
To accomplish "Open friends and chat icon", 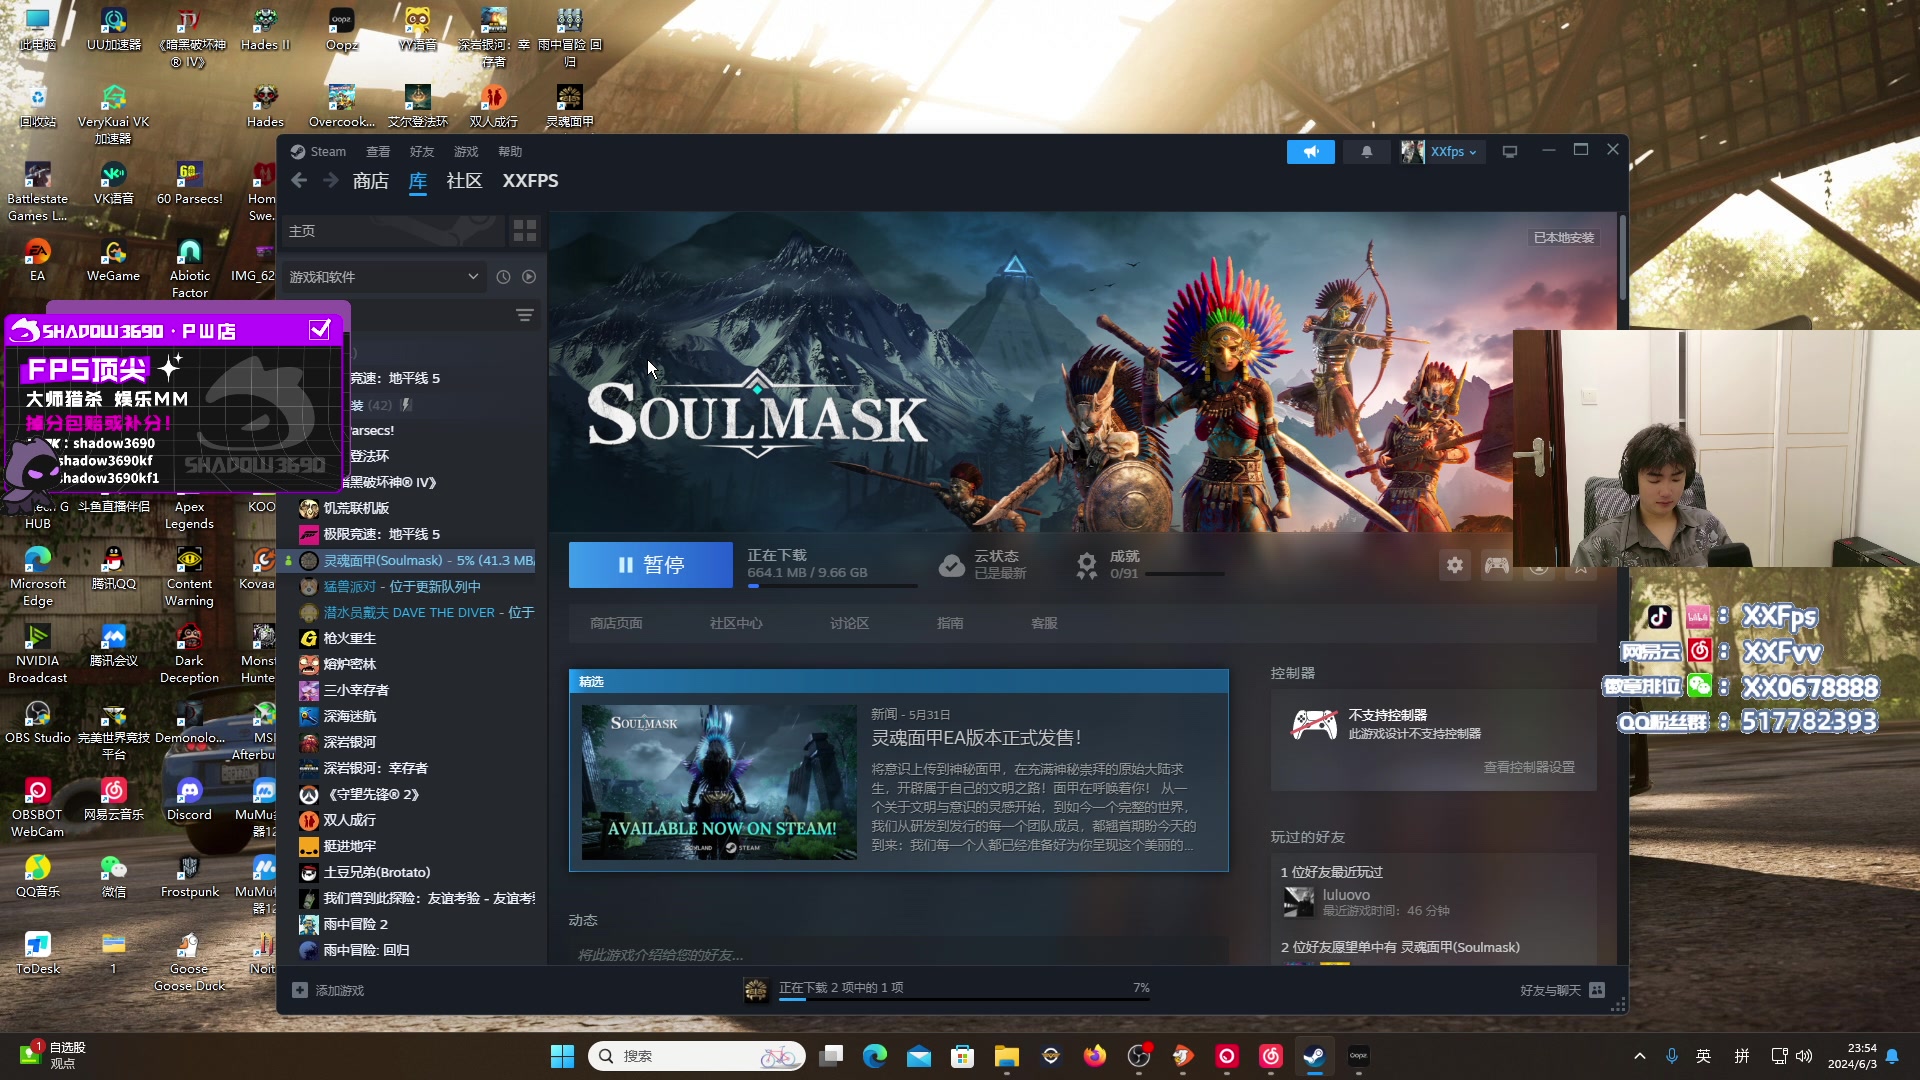I will [x=1597, y=990].
